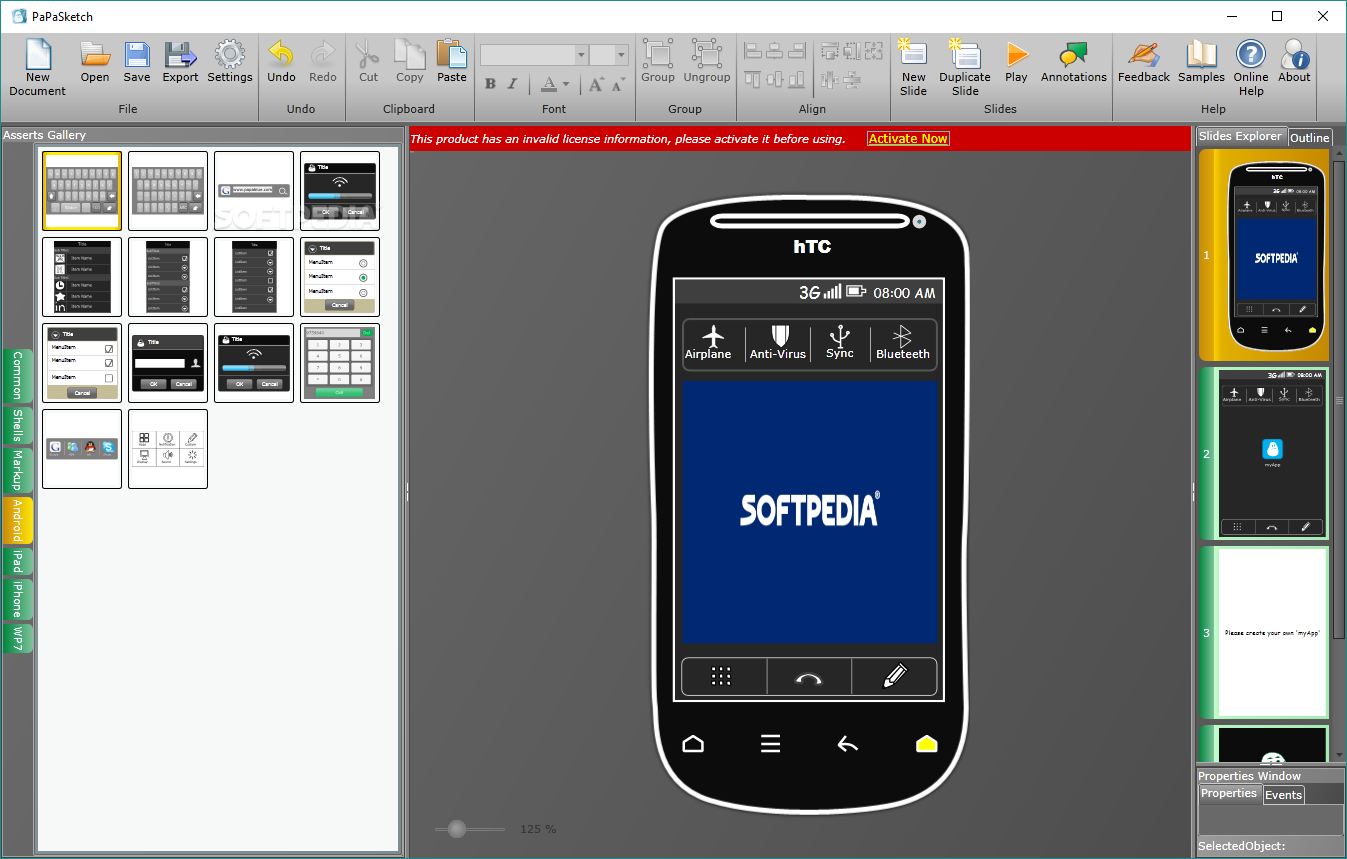Select slide 2 with myApp icon
The height and width of the screenshot is (859, 1347).
click(1264, 453)
